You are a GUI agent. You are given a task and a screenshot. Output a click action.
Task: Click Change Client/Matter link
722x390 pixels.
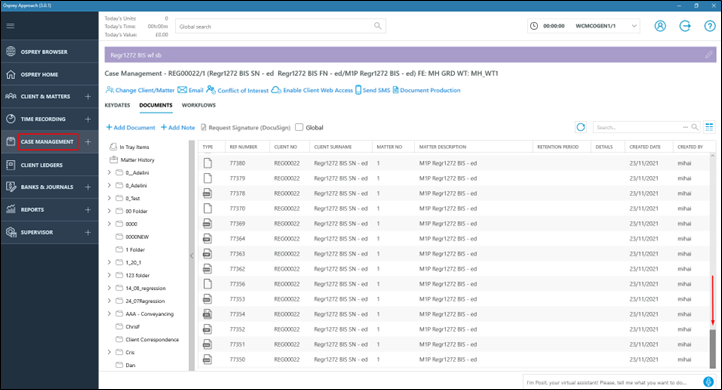point(140,90)
